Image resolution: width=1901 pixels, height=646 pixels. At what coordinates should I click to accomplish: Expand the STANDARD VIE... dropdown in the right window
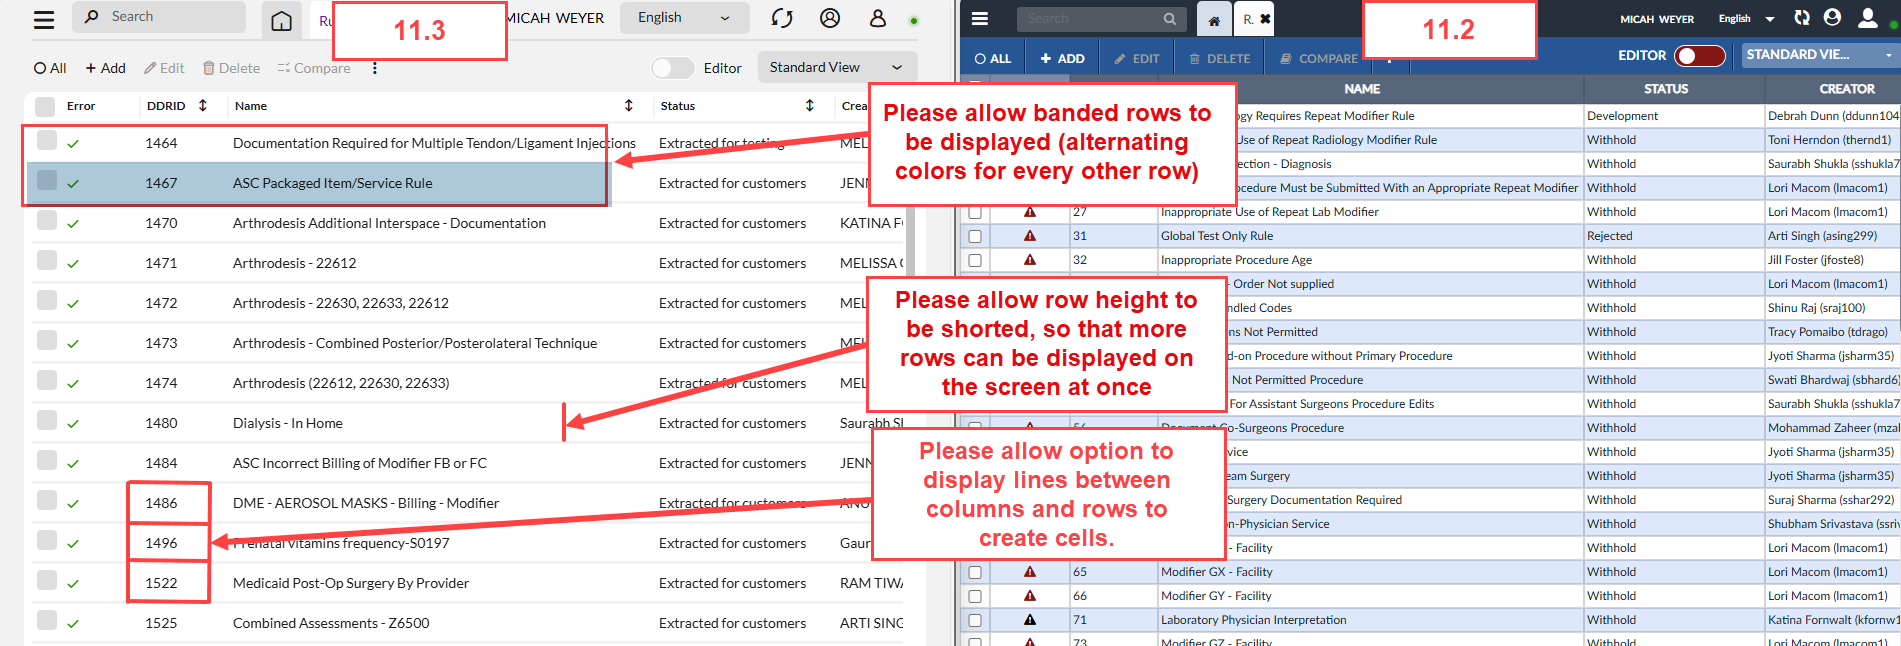(x=1819, y=55)
